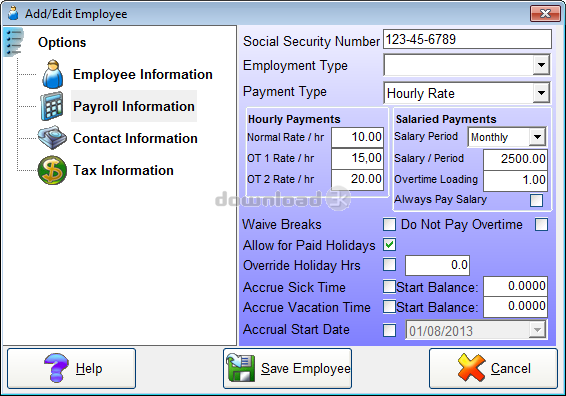This screenshot has height=396, width=566.
Task: Click the Employee Information person icon
Action: click(53, 74)
